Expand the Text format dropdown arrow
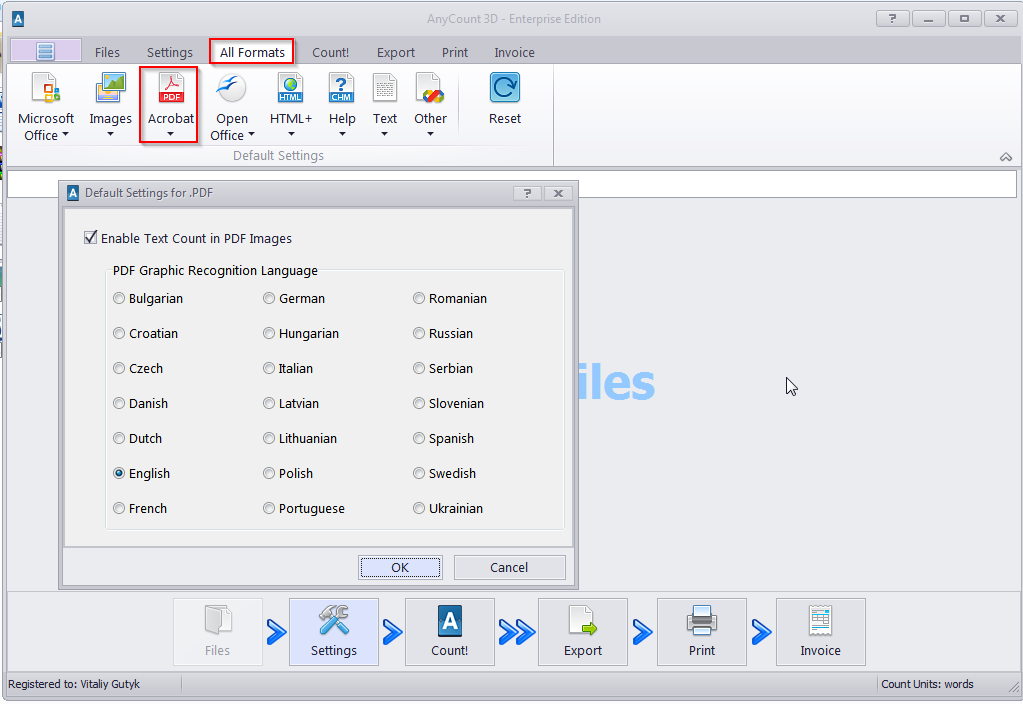The height and width of the screenshot is (704, 1023). (385, 134)
